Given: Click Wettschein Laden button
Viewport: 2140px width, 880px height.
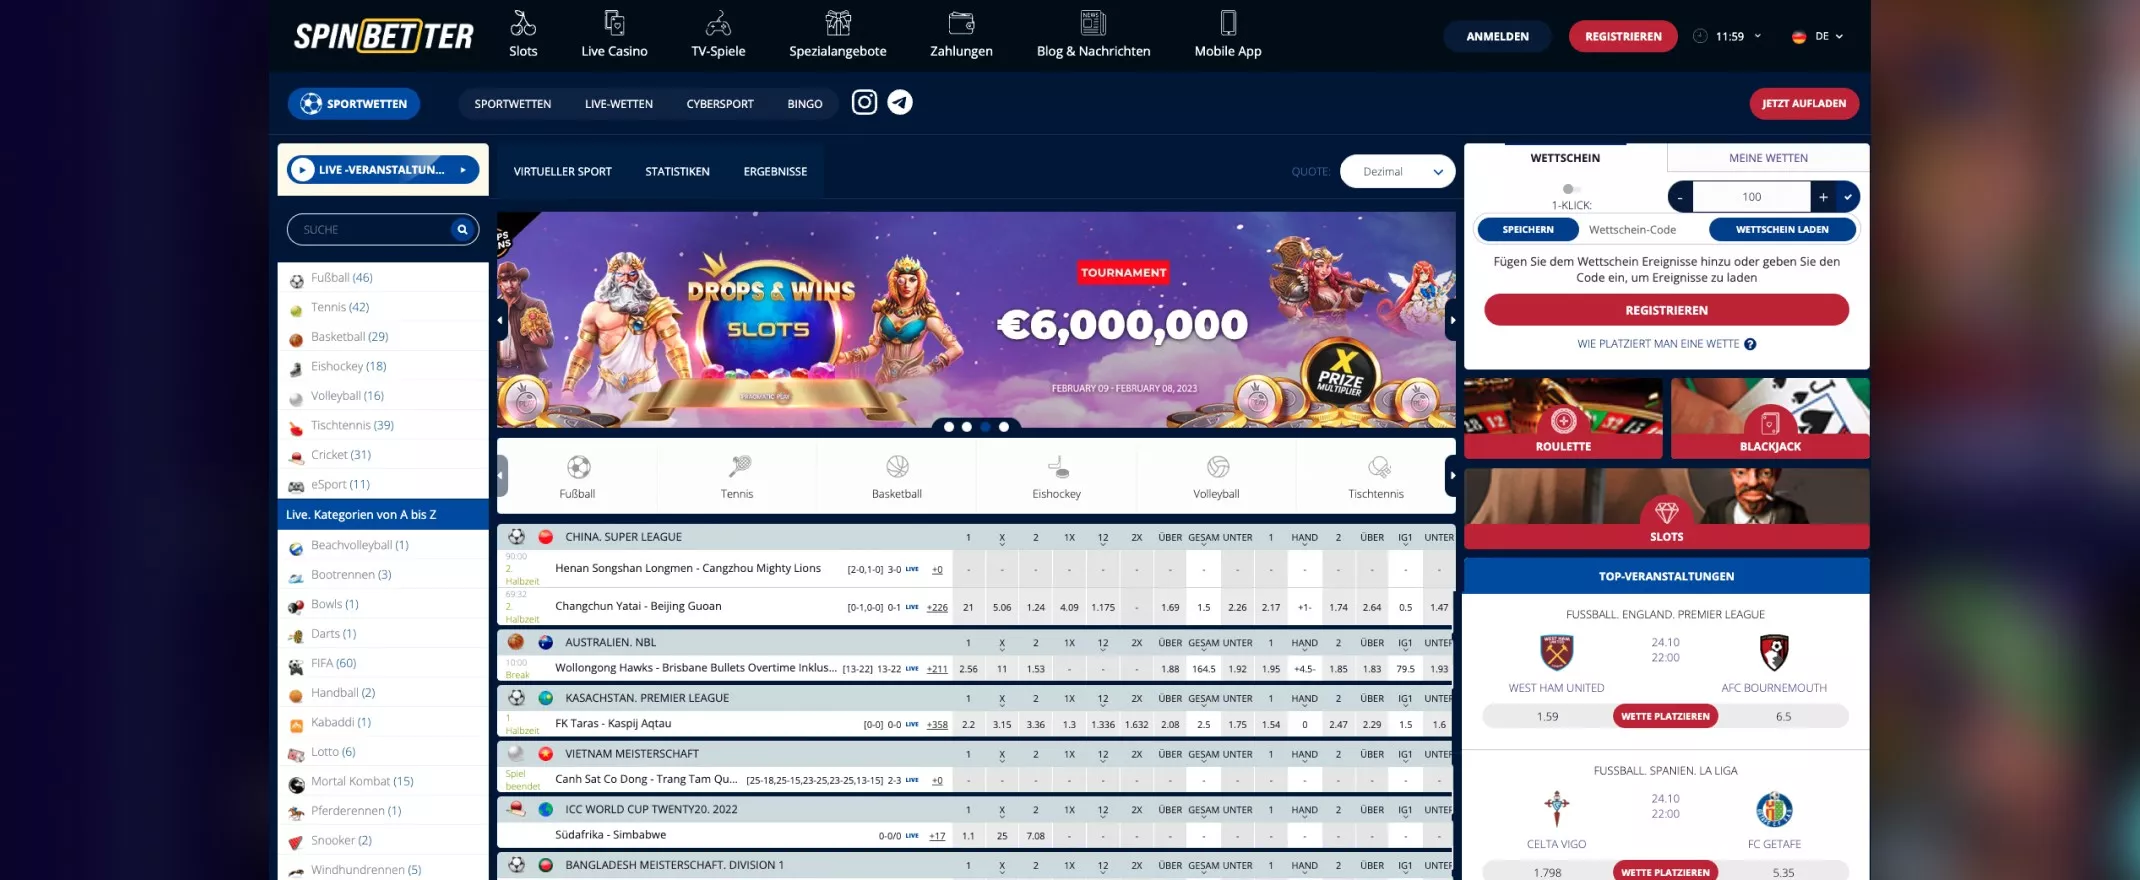Looking at the screenshot, I should coord(1782,230).
